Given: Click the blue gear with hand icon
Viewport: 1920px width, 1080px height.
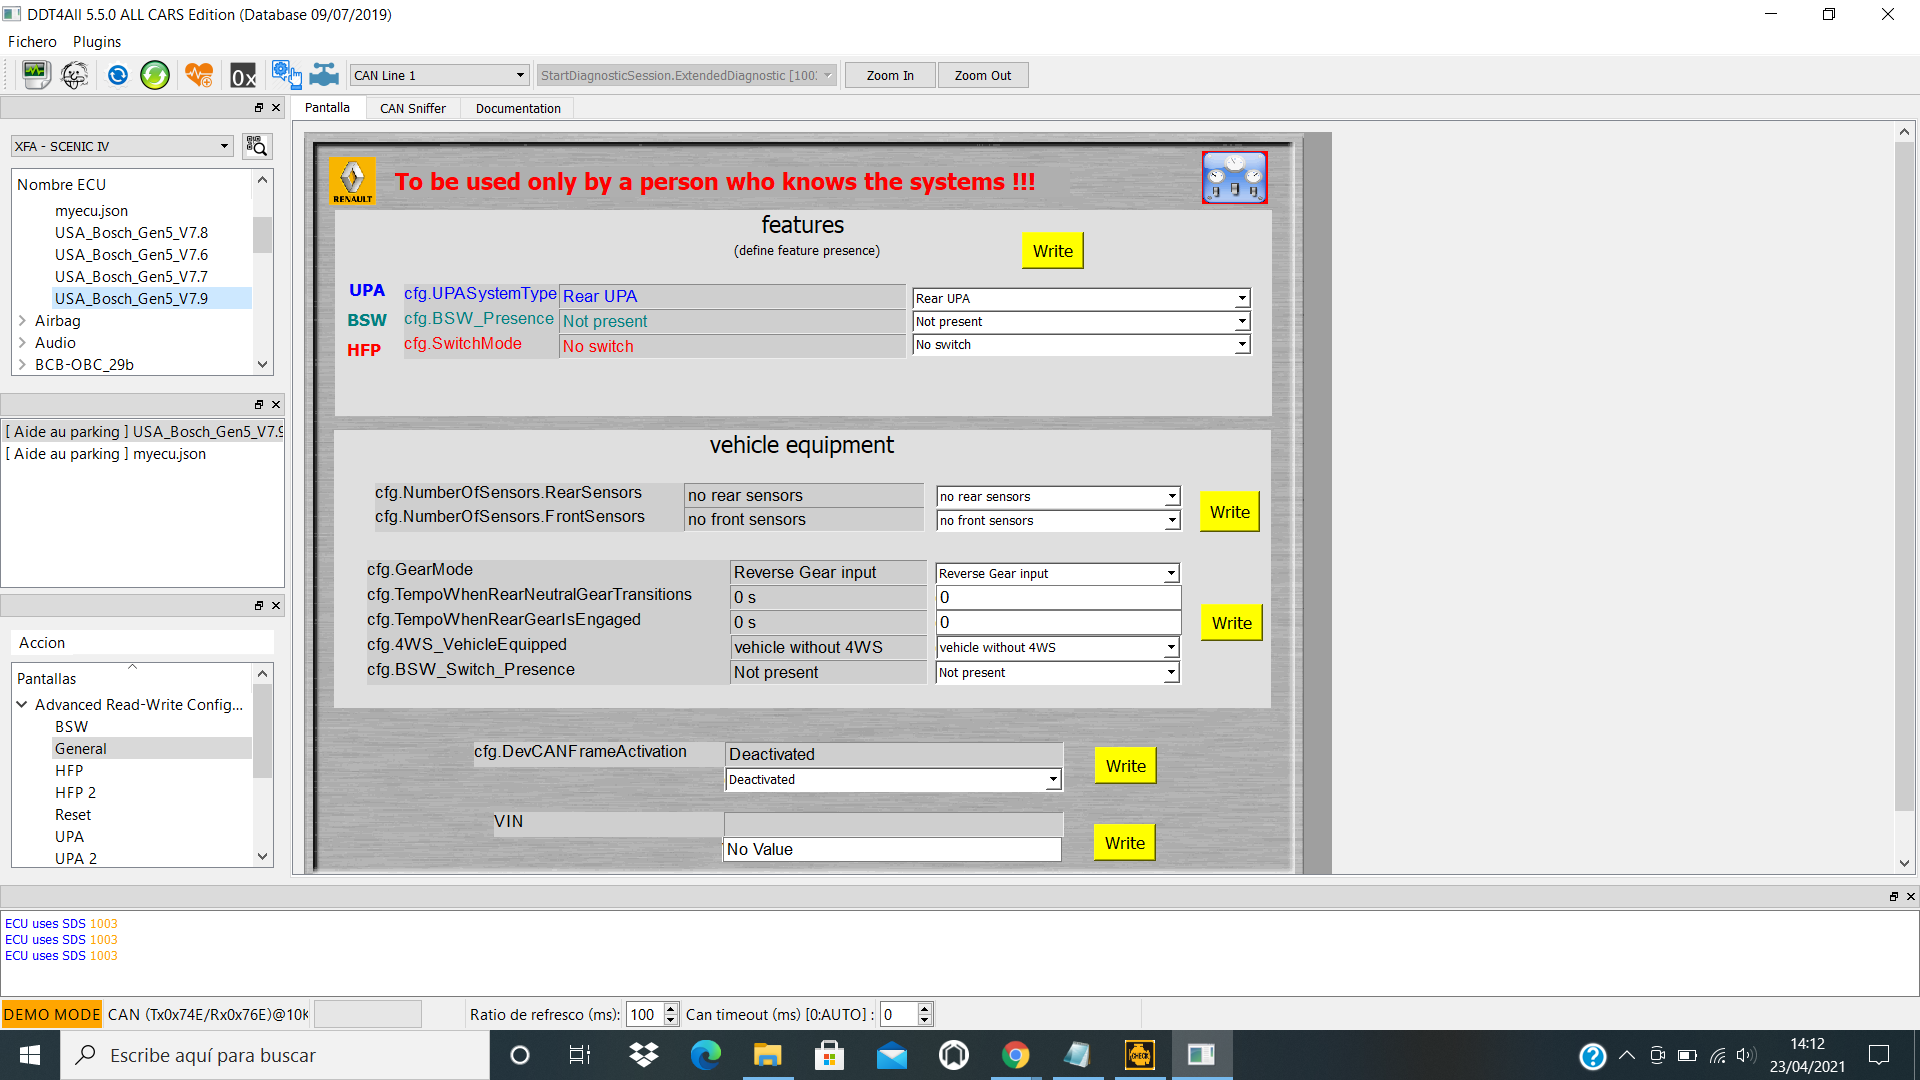Looking at the screenshot, I should coord(285,74).
